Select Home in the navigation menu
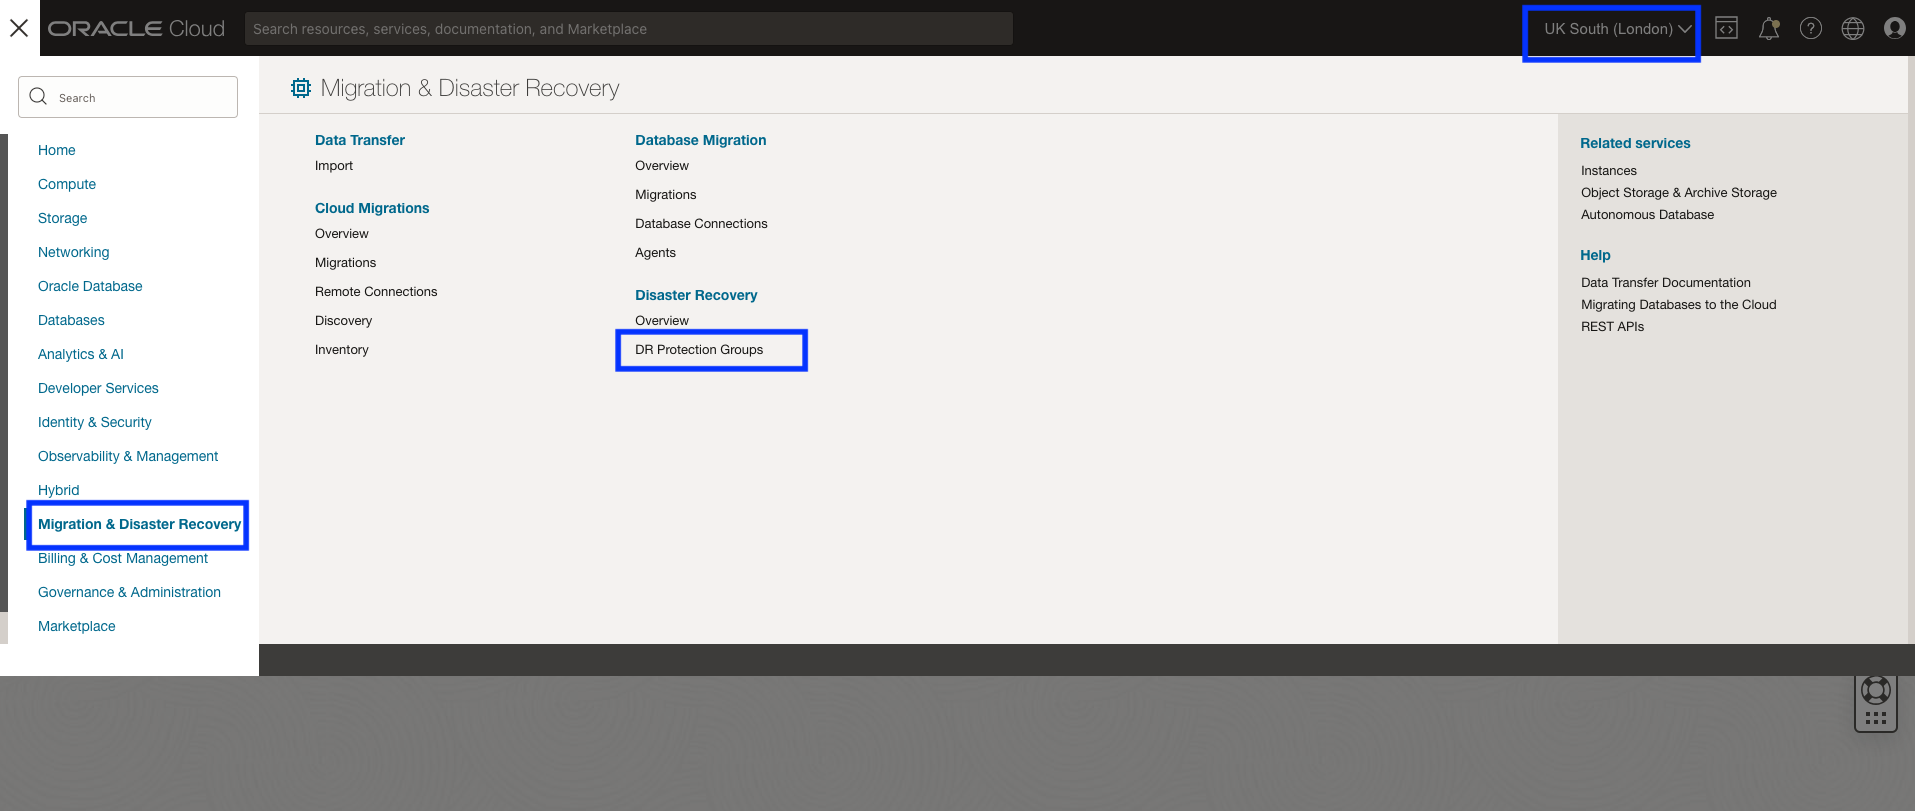The width and height of the screenshot is (1915, 811). click(x=57, y=150)
